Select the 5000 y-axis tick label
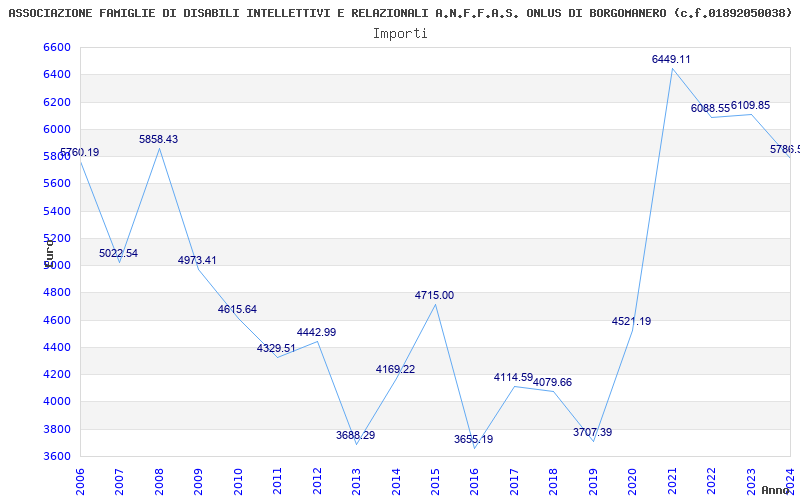 [57, 265]
